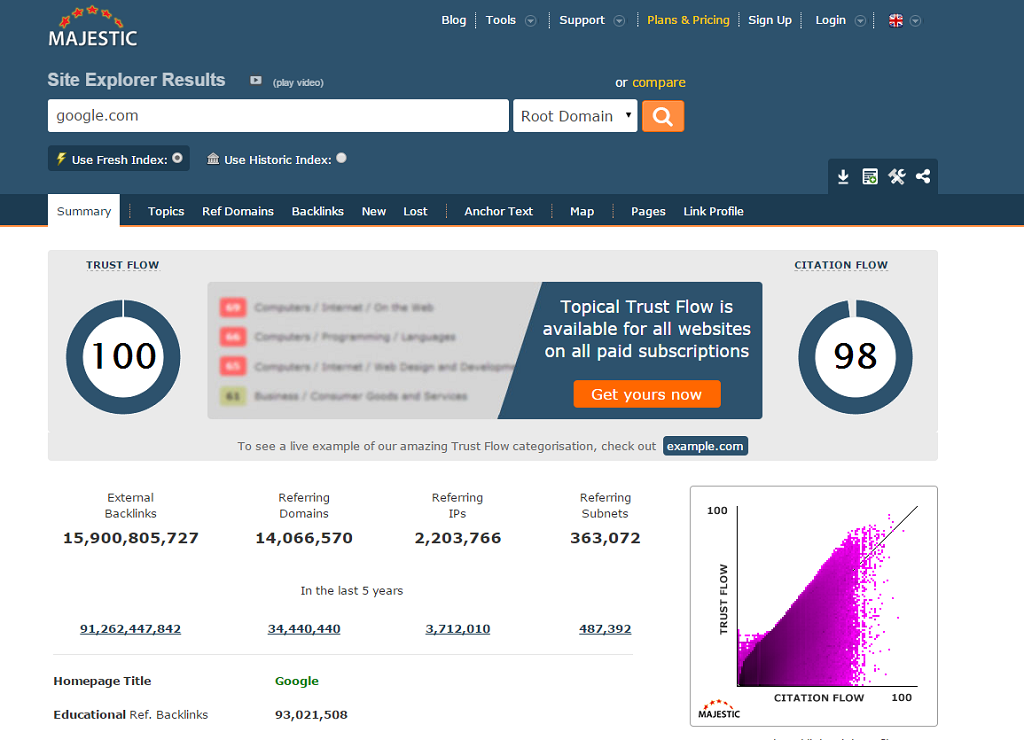Click the Sign Up link
1024x740 pixels.
(770, 20)
